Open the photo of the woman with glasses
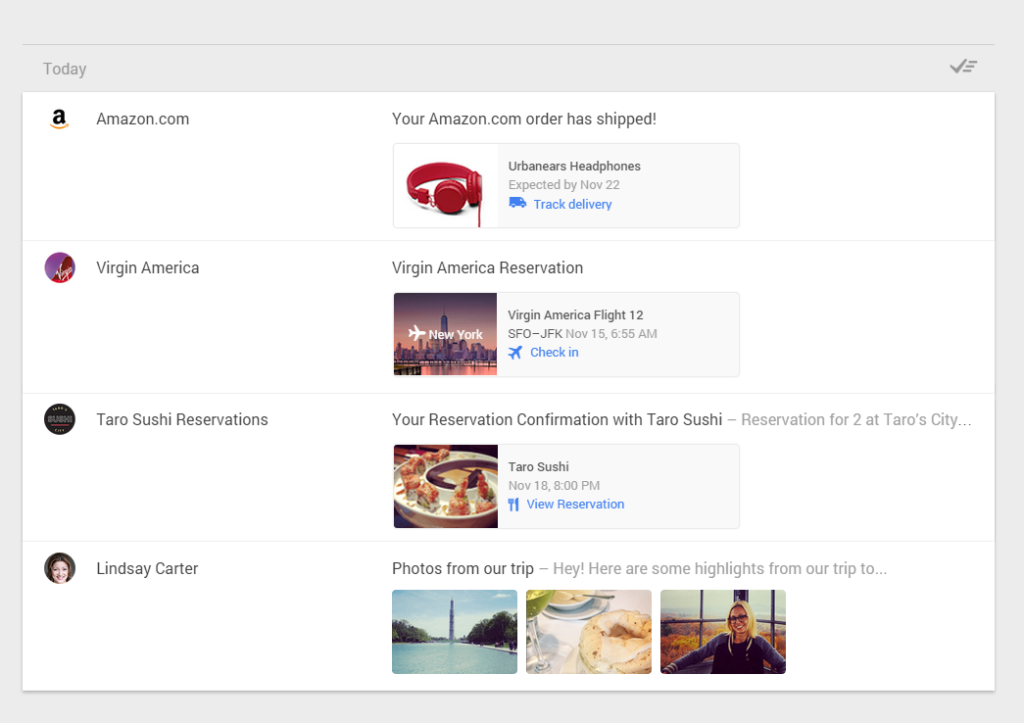This screenshot has height=723, width=1024. click(x=723, y=632)
